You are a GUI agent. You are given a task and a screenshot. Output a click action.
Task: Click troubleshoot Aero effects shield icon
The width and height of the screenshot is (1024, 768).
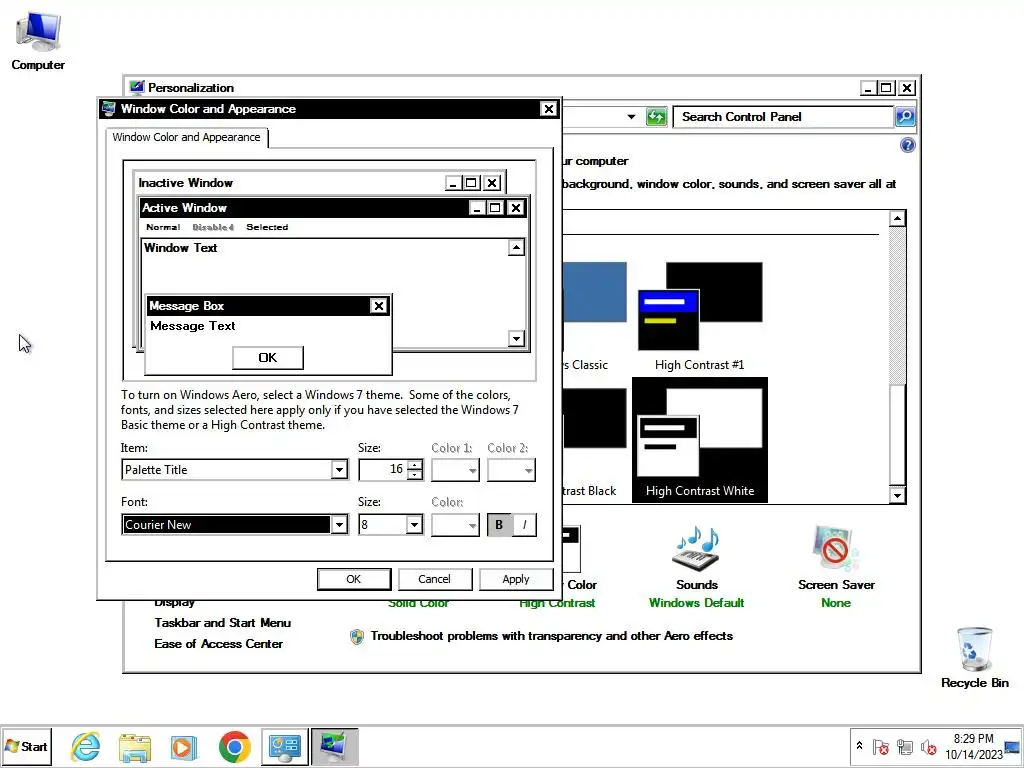coord(357,637)
